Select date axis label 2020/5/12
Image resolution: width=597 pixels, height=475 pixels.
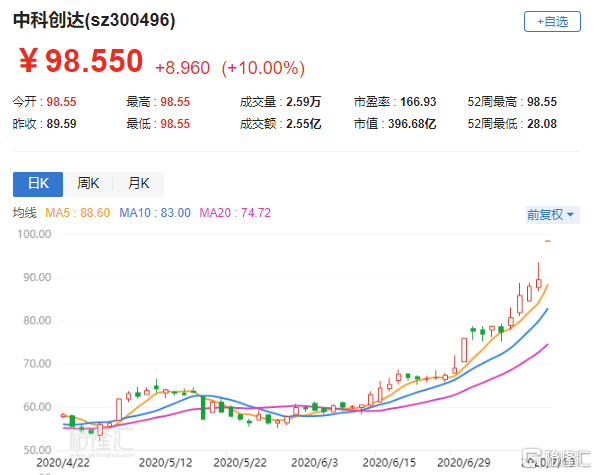coord(165,463)
